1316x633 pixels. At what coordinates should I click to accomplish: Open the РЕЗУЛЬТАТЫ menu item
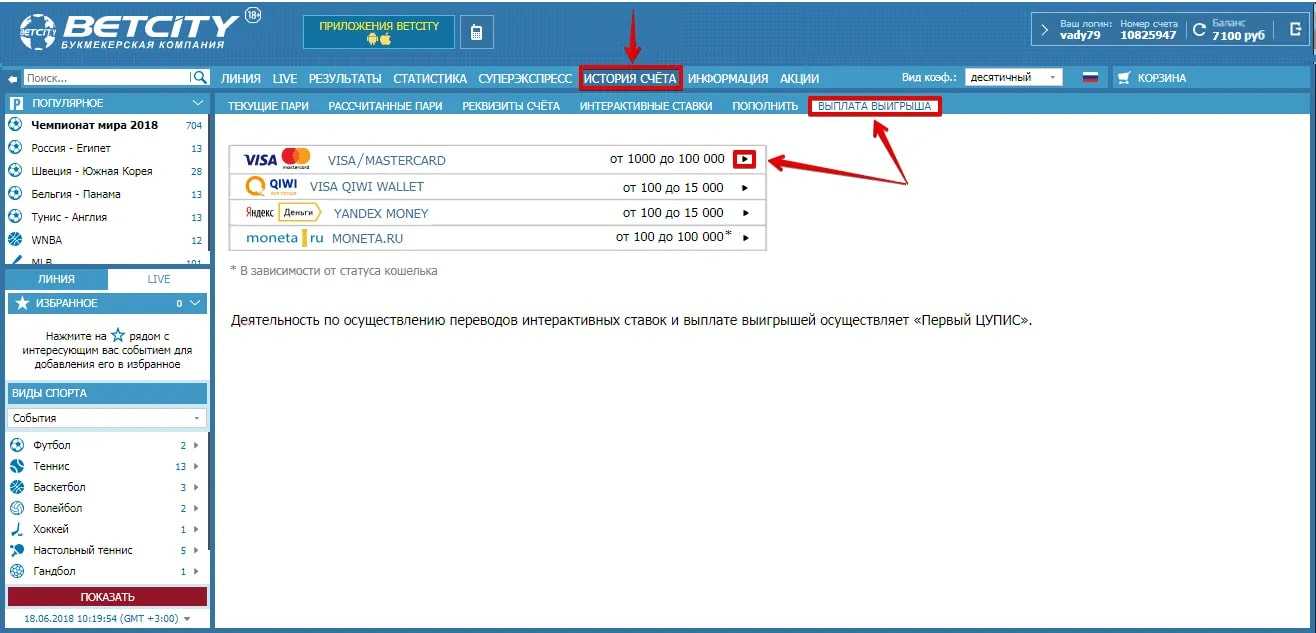(345, 78)
